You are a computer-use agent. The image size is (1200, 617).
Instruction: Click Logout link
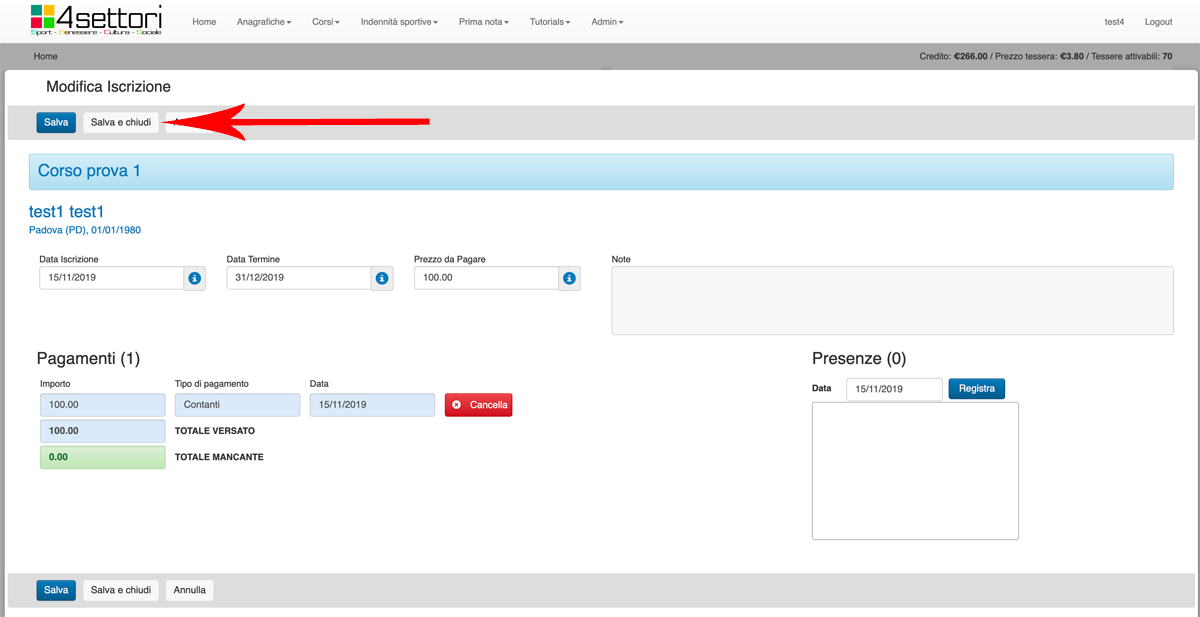tap(1158, 22)
